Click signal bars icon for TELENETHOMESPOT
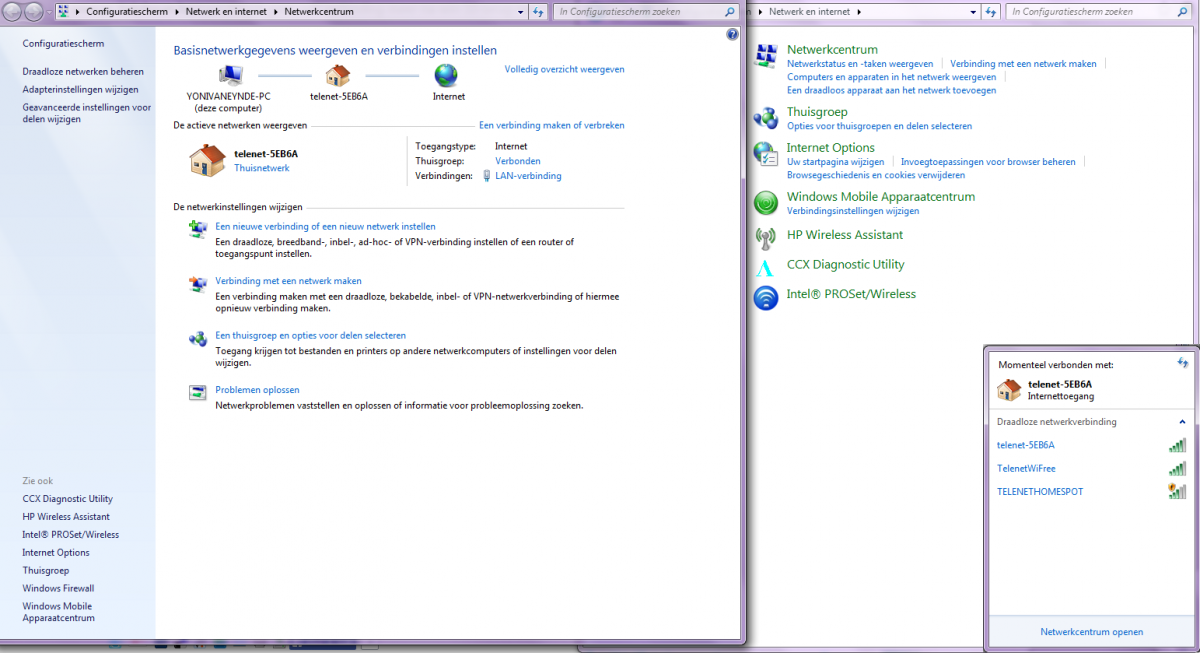This screenshot has height=653, width=1200. tap(1177, 491)
